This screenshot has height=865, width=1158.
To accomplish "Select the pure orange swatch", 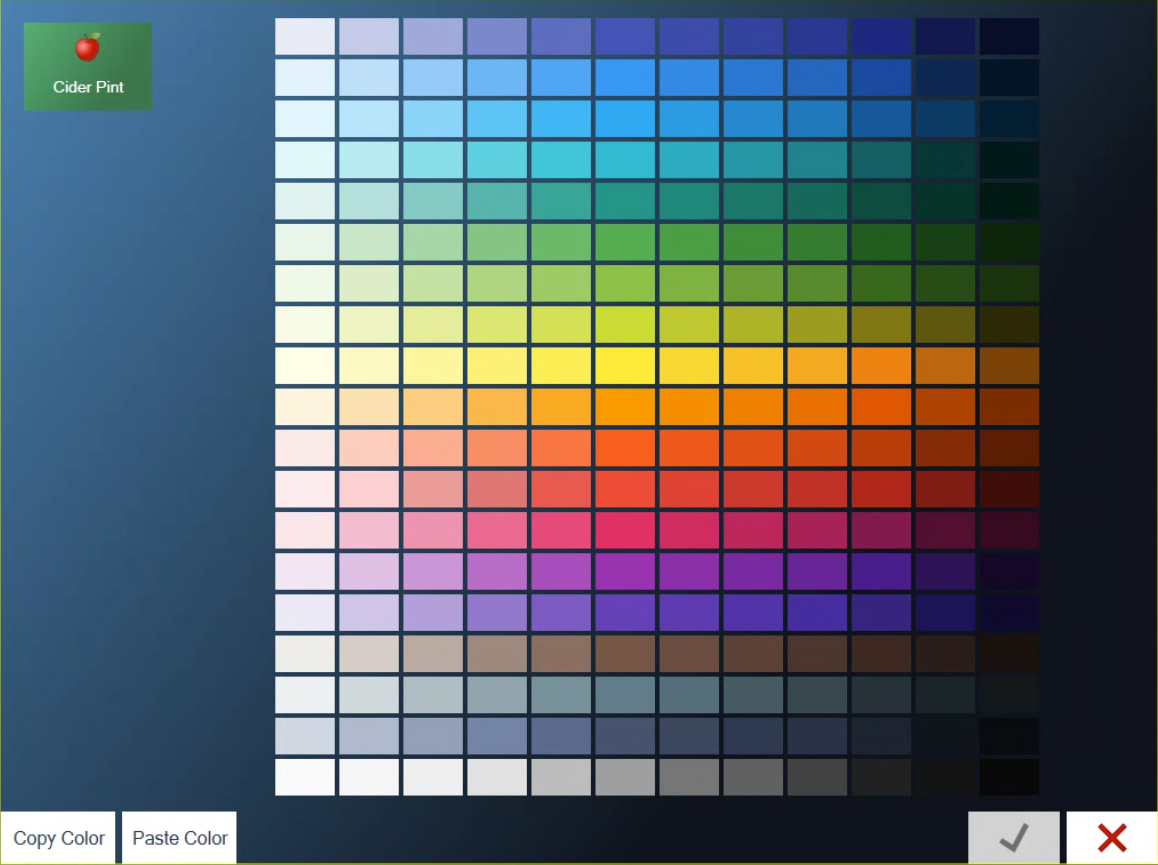I will 625,407.
